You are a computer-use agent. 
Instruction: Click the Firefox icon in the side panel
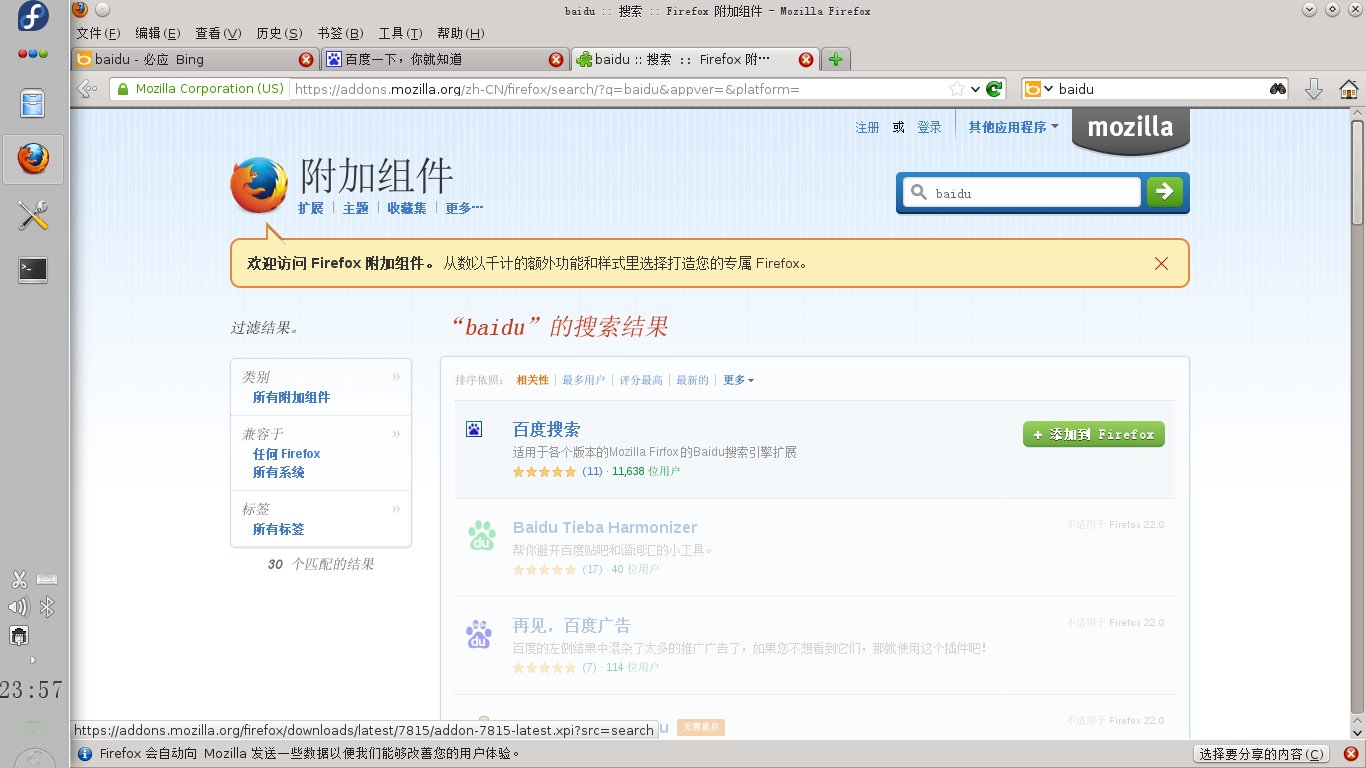point(33,158)
